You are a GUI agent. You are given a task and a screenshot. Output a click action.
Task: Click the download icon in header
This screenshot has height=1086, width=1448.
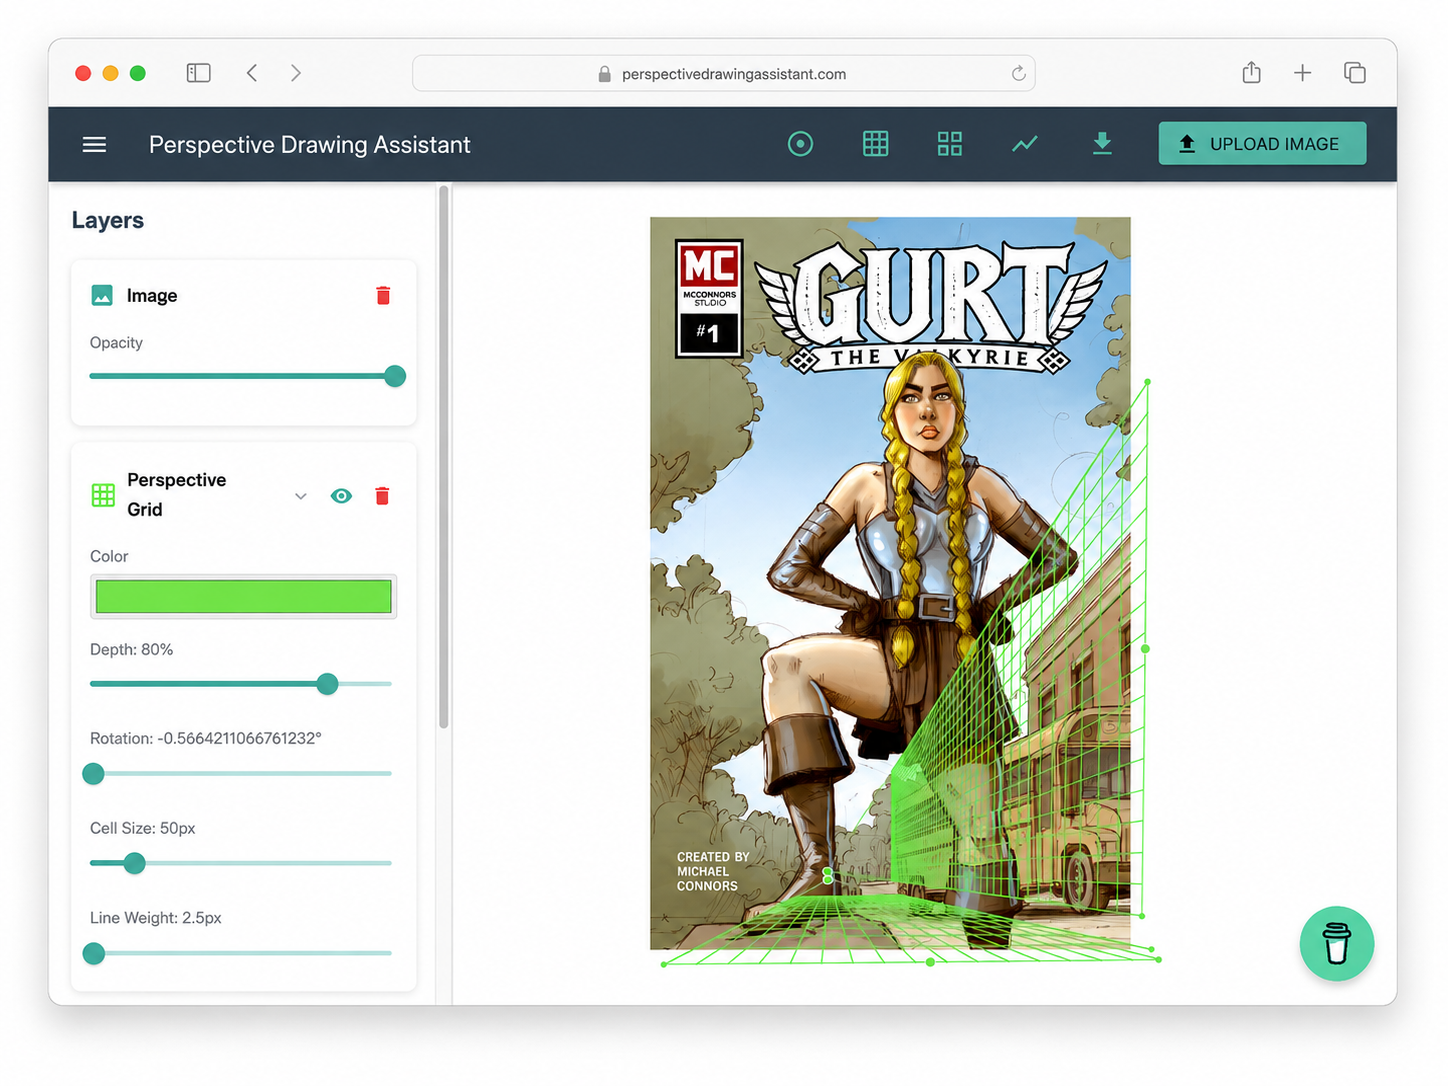1102,144
